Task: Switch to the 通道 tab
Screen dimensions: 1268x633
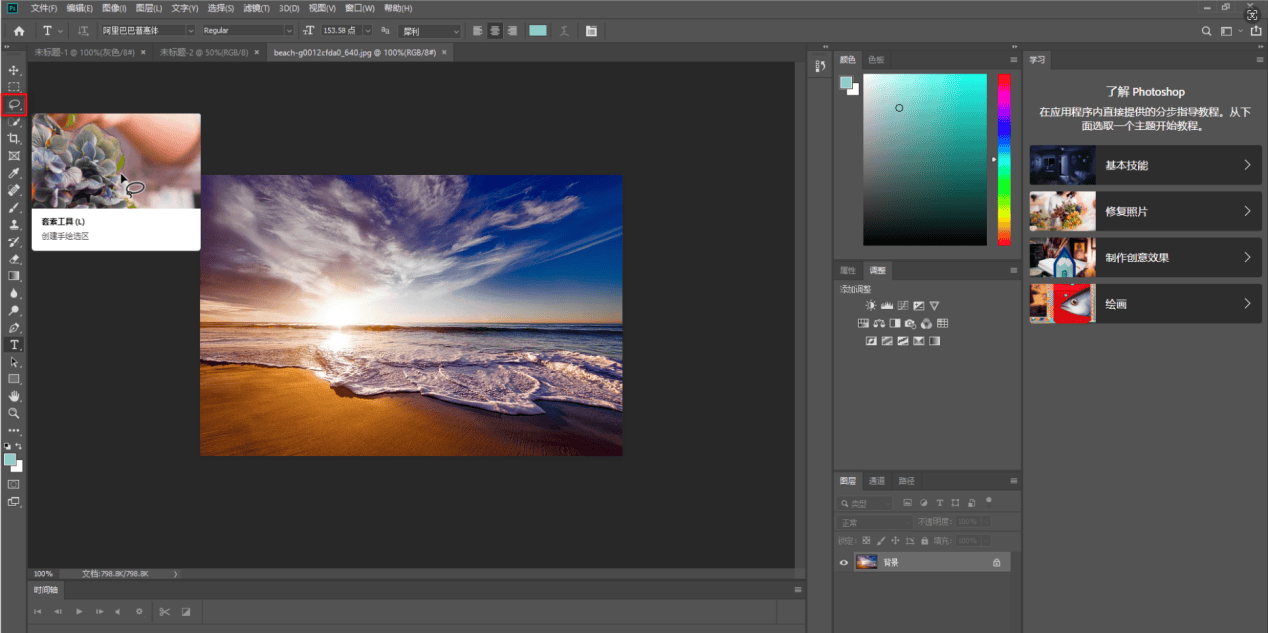Action: tap(877, 481)
